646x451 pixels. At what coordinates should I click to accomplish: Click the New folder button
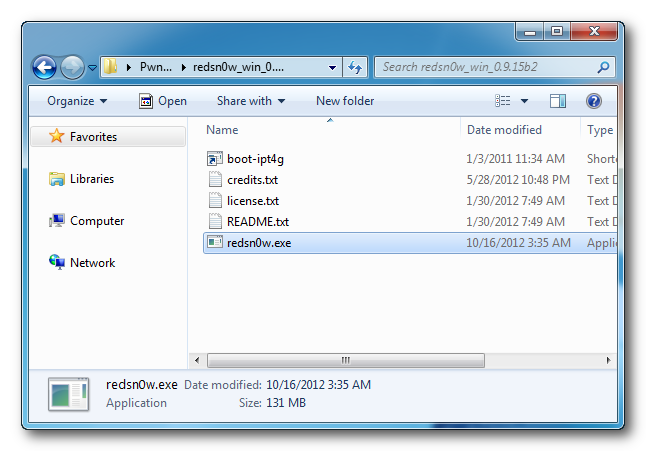[x=345, y=101]
